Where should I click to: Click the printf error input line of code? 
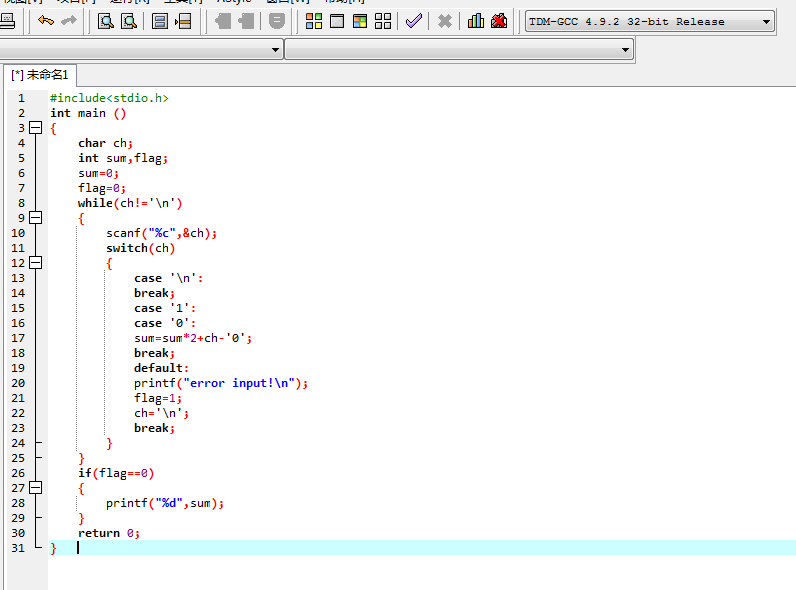tap(221, 383)
